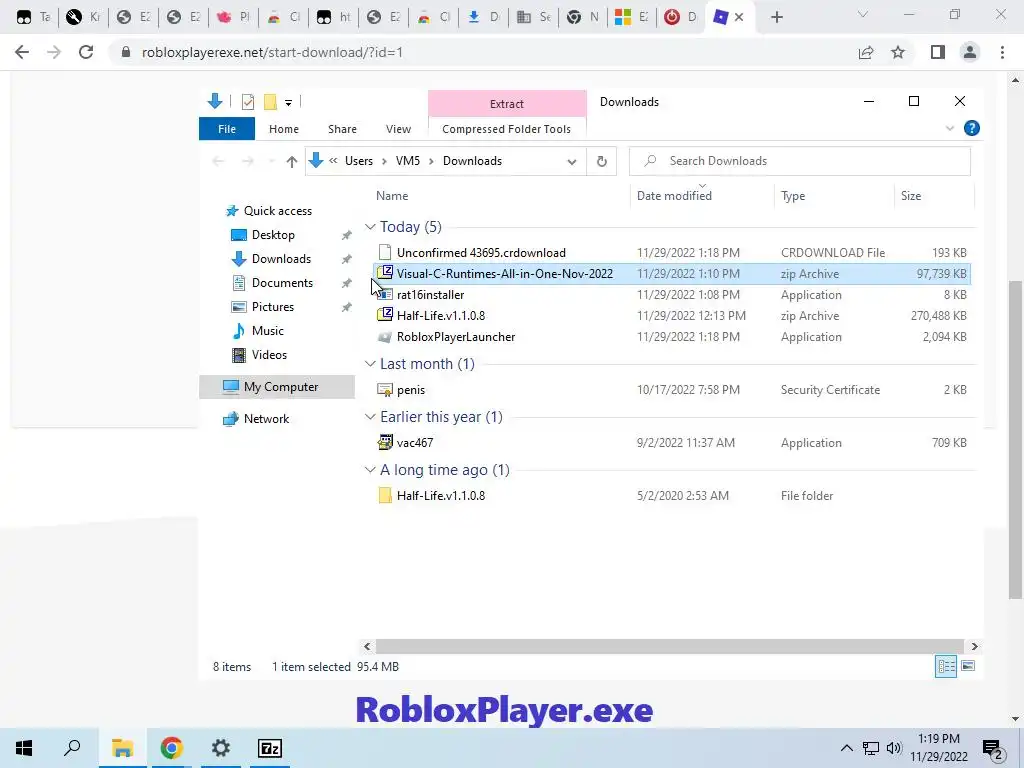Open Chrome's three-dot menu
1024x768 pixels.
(1002, 52)
